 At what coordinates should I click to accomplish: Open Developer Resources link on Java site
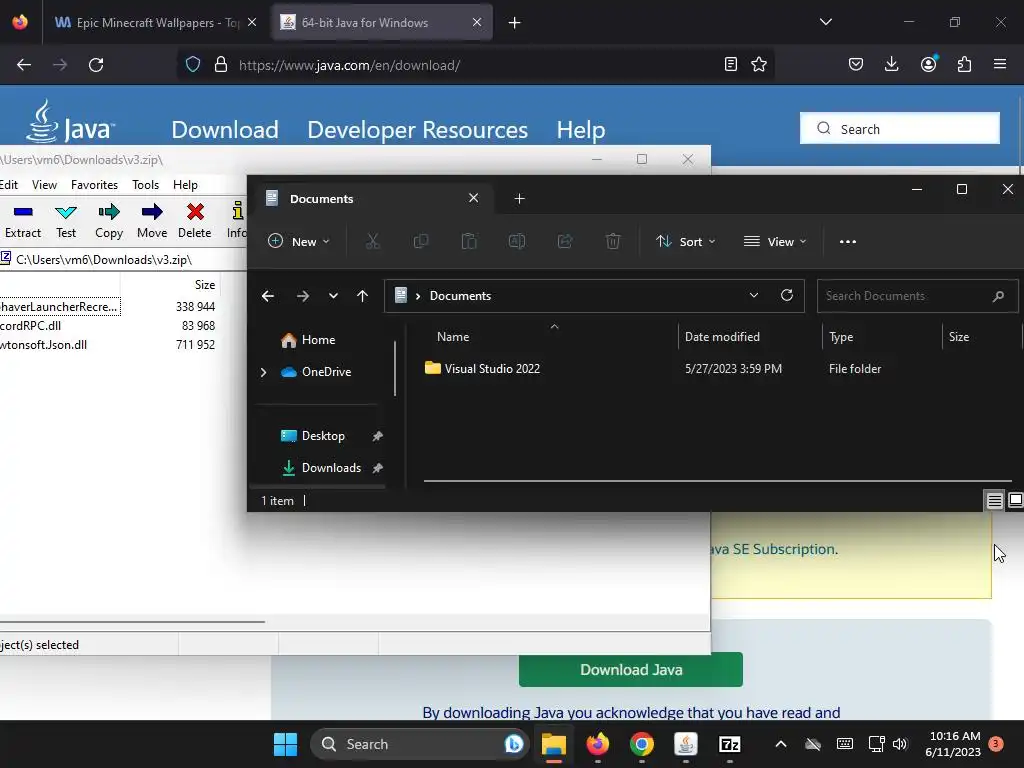(x=417, y=129)
